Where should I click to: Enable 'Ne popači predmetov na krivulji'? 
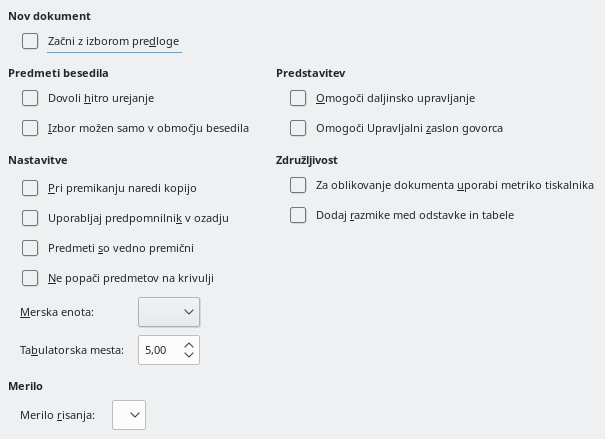[30, 278]
